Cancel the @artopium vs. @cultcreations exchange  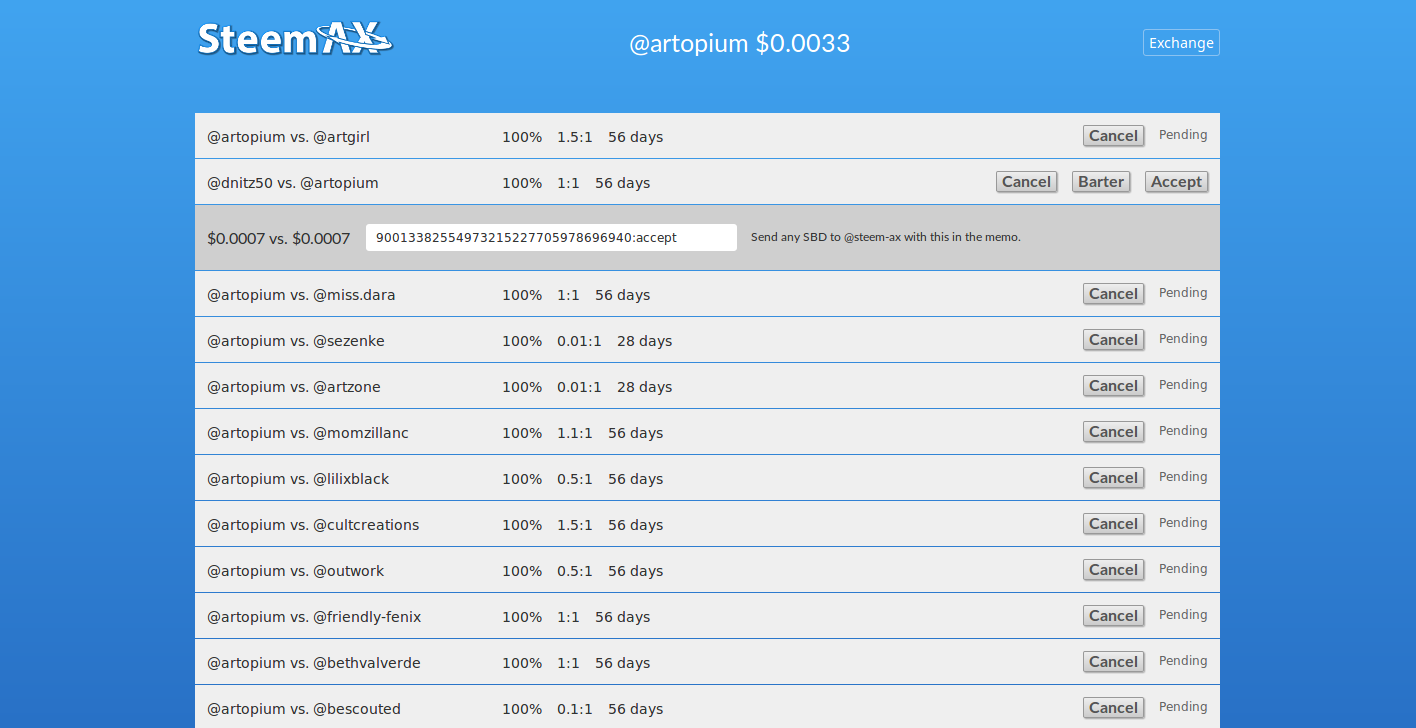[x=1114, y=524]
